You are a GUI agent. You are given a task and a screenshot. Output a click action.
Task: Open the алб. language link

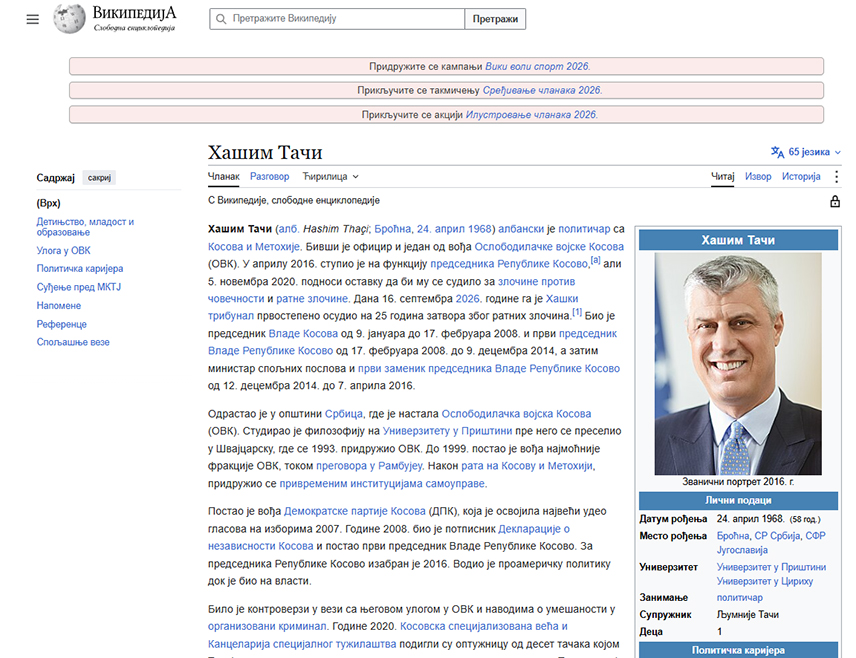(288, 229)
